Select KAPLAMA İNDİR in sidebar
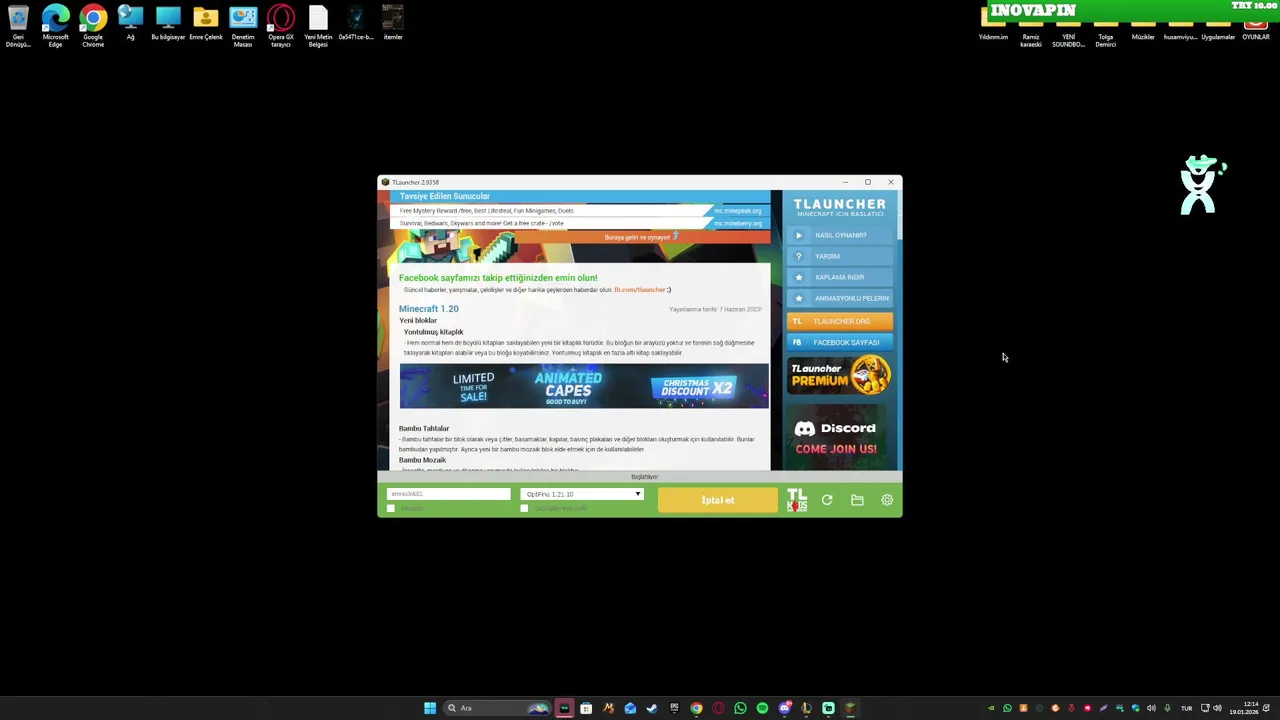This screenshot has width=1280, height=720. 840,277
